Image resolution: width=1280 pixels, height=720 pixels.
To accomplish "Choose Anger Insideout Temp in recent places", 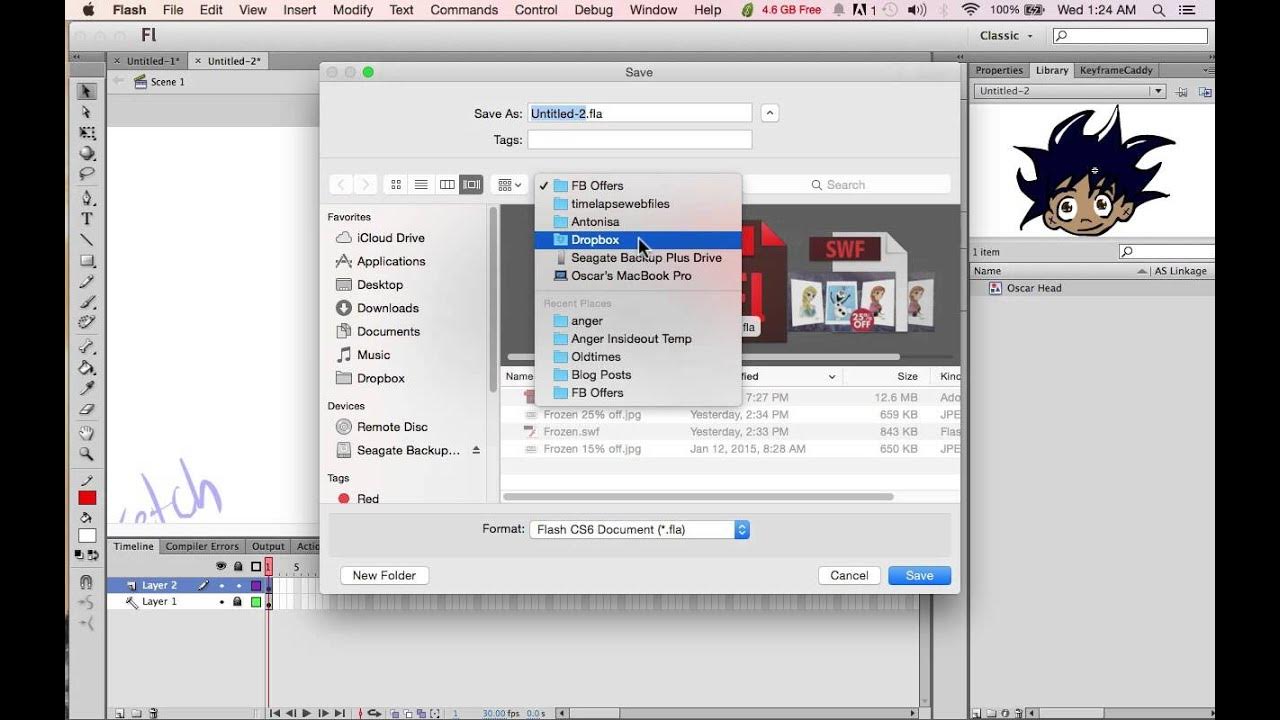I will point(638,339).
